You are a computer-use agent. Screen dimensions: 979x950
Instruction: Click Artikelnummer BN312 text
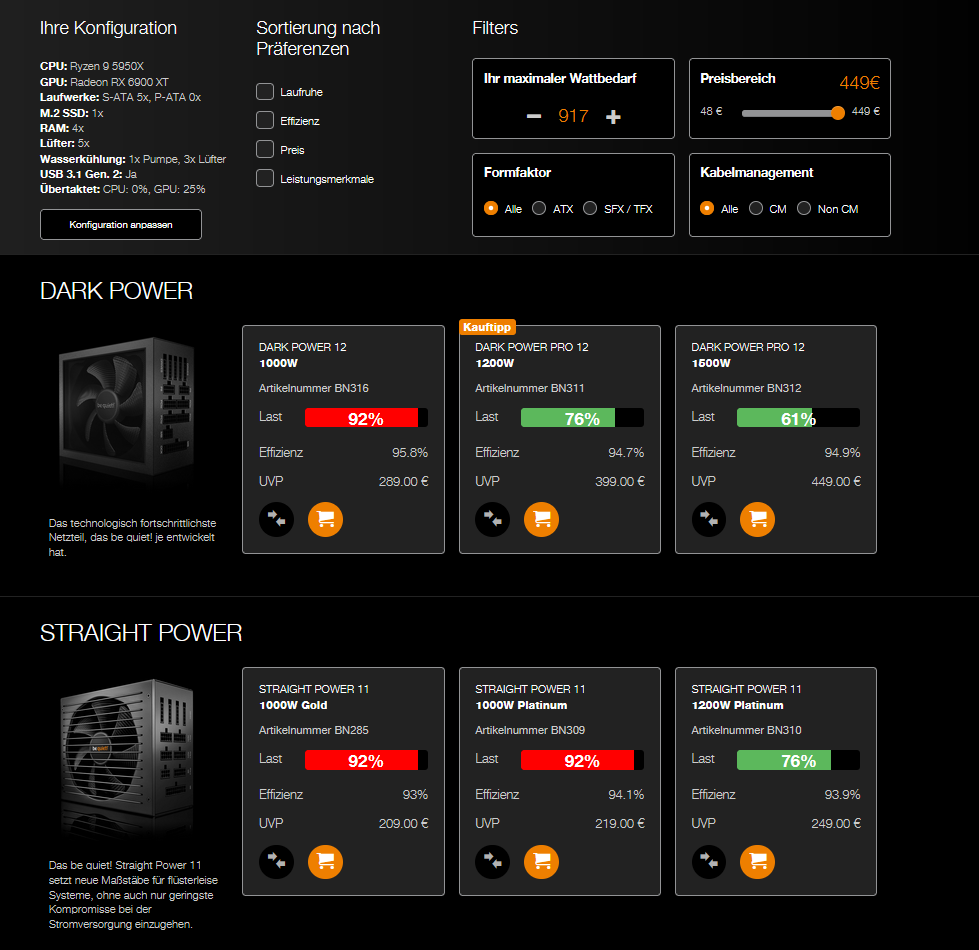pyautogui.click(x=746, y=388)
